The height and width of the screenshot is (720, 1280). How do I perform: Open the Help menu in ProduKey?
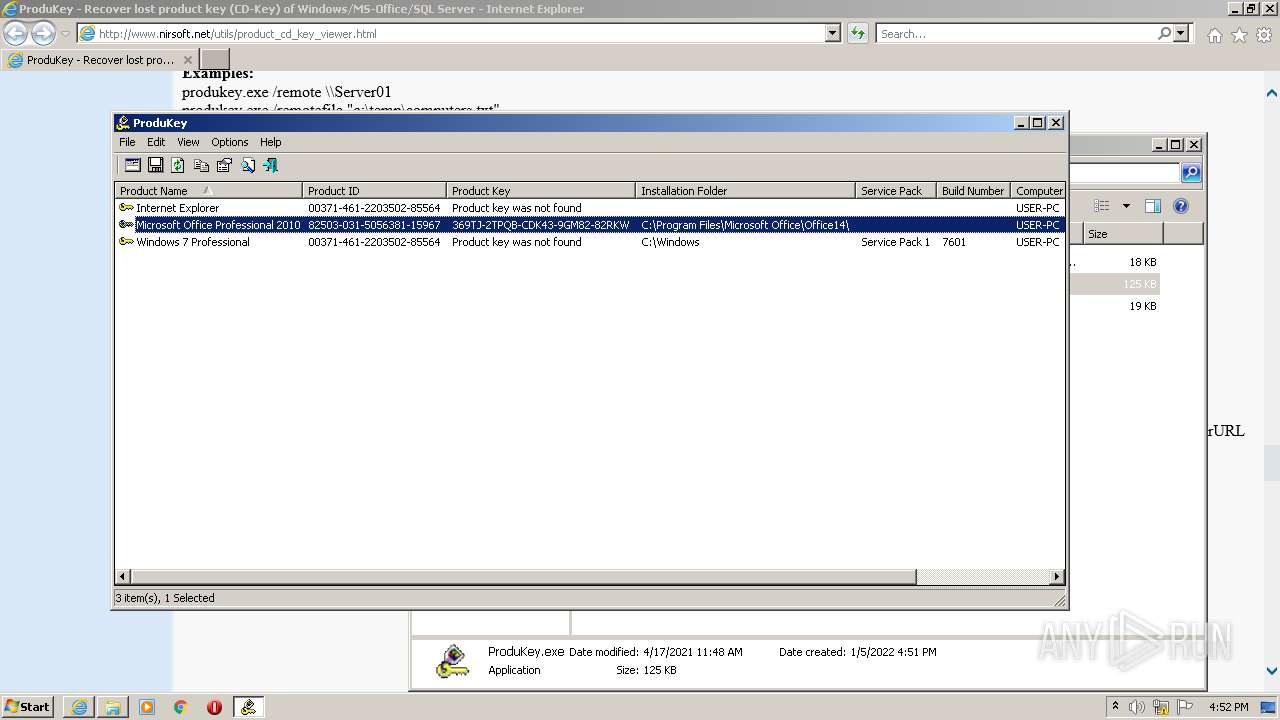pos(270,142)
